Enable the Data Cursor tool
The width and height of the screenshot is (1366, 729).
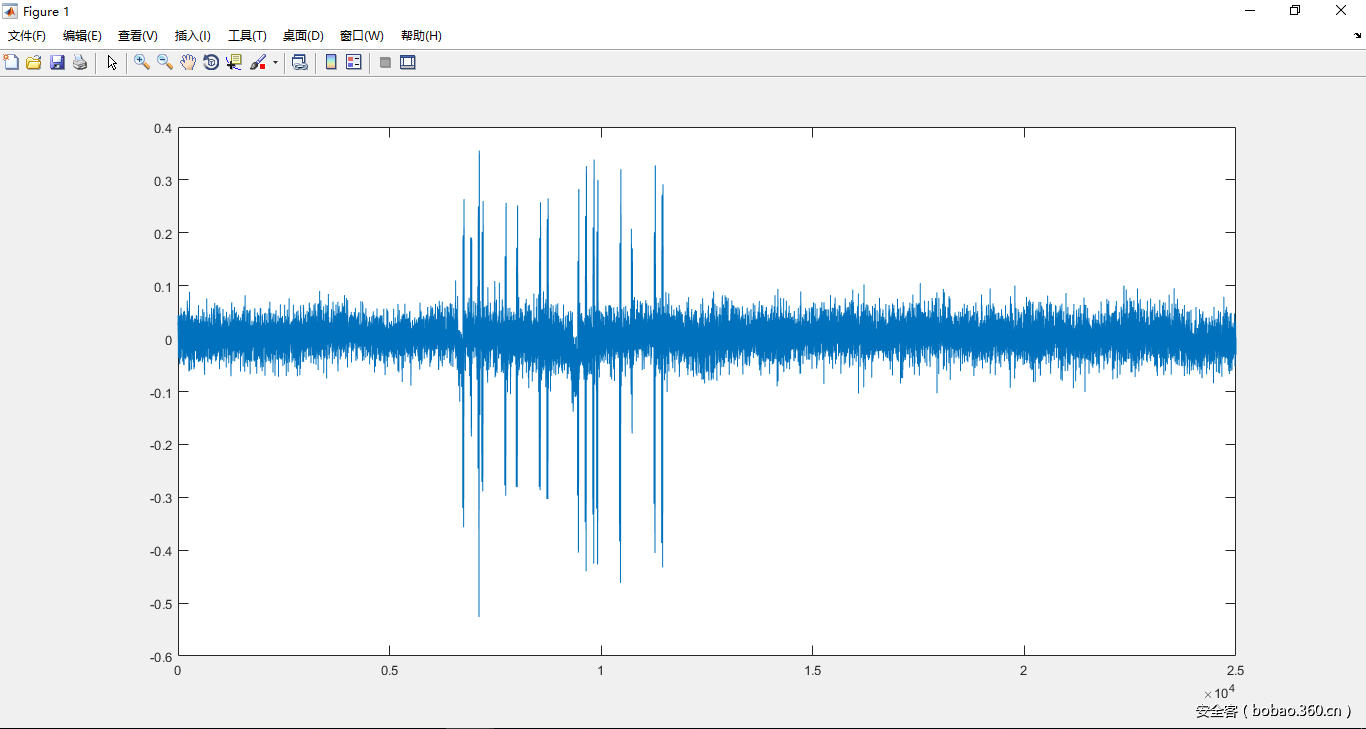point(234,62)
